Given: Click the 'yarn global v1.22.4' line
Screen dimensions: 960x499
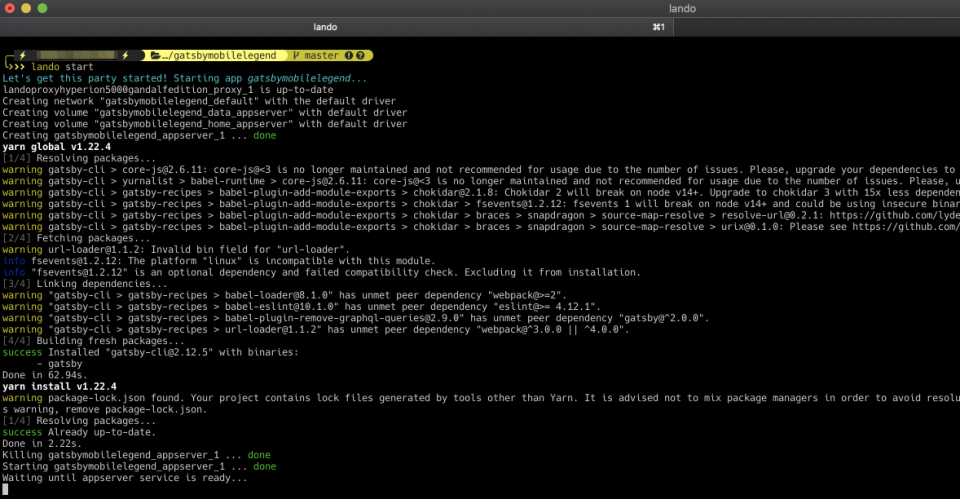Looking at the screenshot, I should pyautogui.click(x=56, y=147).
